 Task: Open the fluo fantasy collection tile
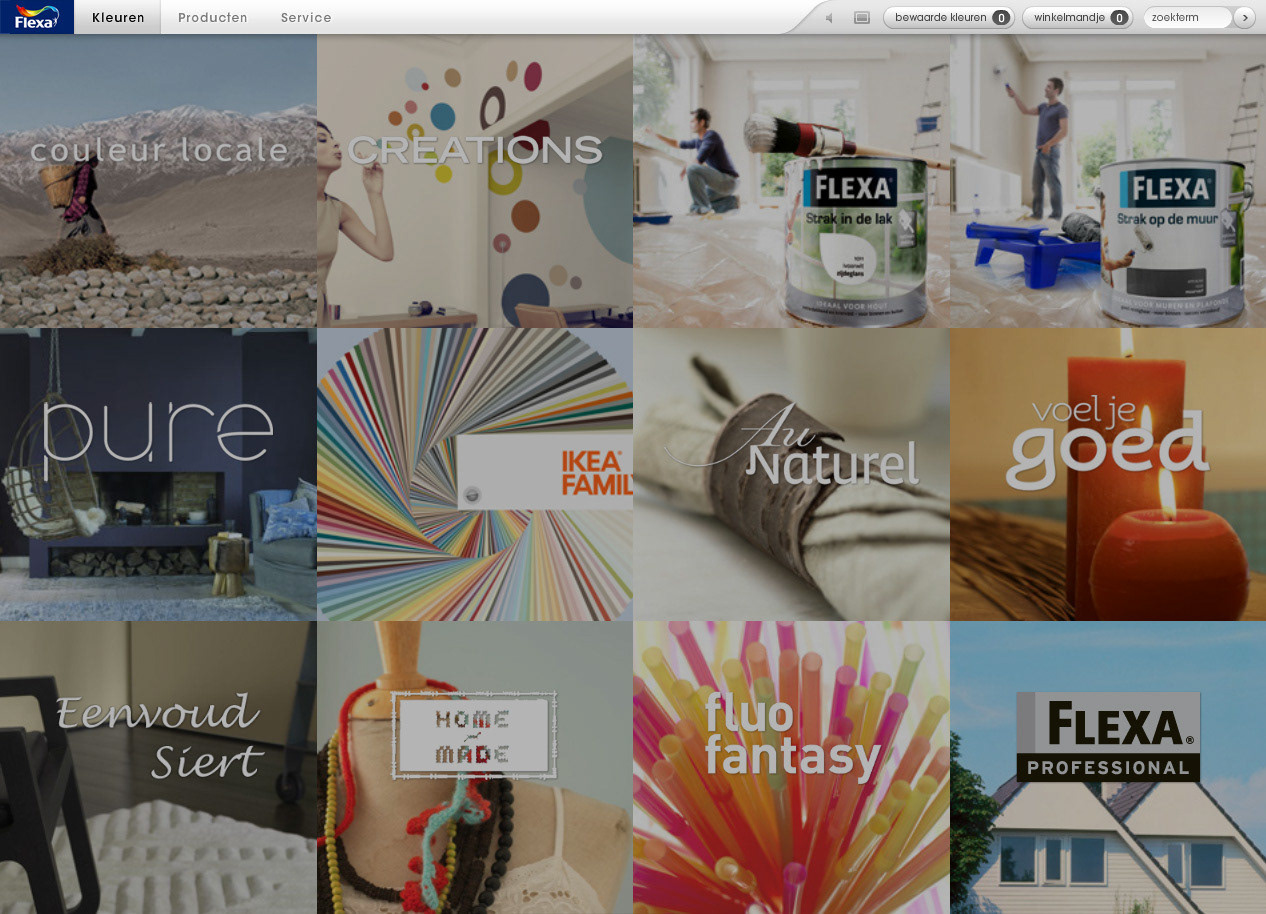coord(791,767)
